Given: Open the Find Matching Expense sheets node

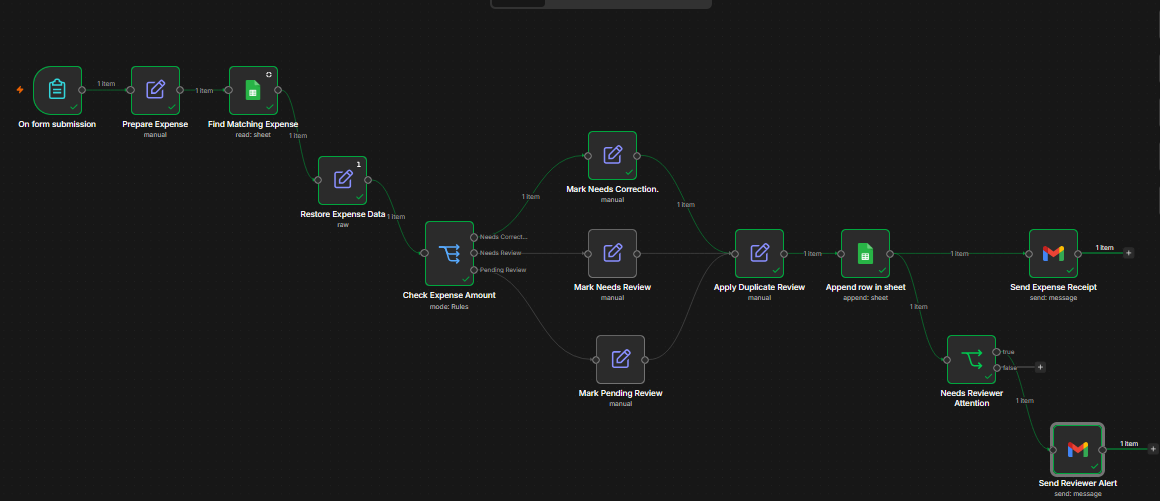Looking at the screenshot, I should pos(253,90).
